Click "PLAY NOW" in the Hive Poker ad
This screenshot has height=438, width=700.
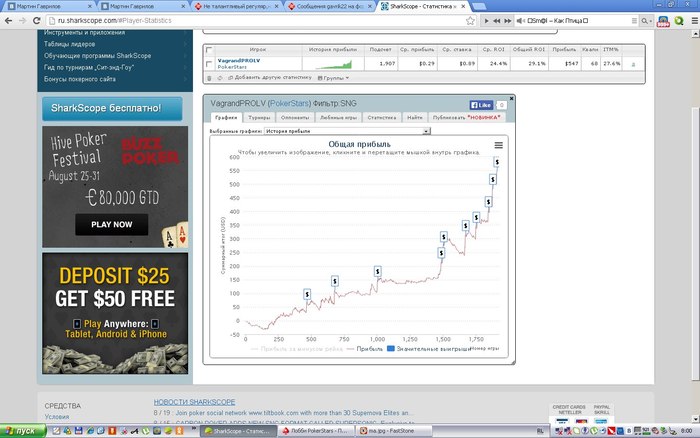112,225
